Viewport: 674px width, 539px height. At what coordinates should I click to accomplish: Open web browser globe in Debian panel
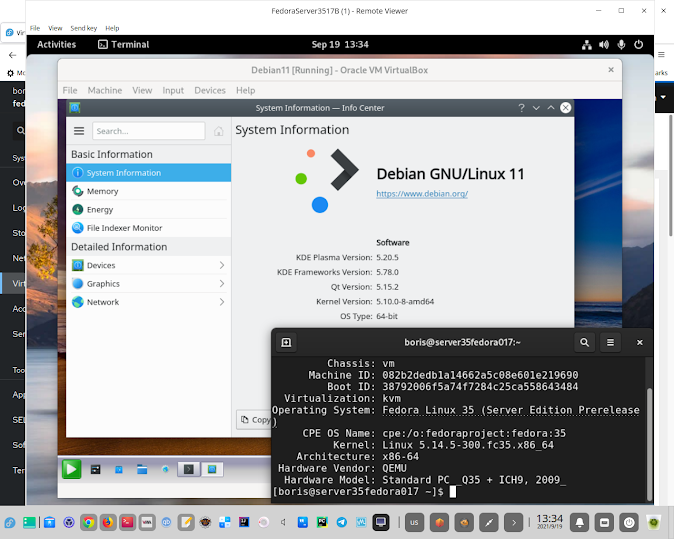click(x=165, y=469)
